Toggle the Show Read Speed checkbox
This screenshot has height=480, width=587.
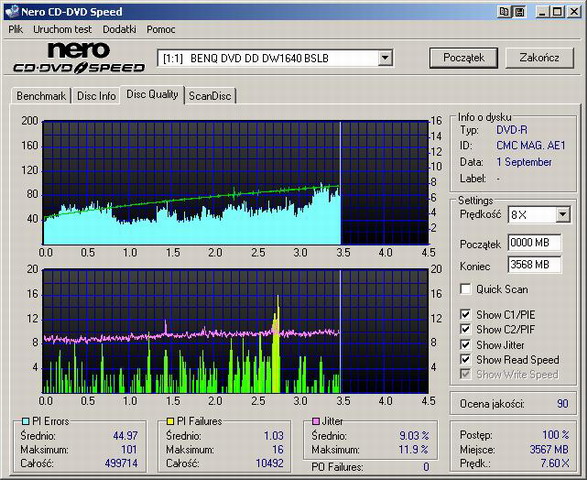(465, 359)
